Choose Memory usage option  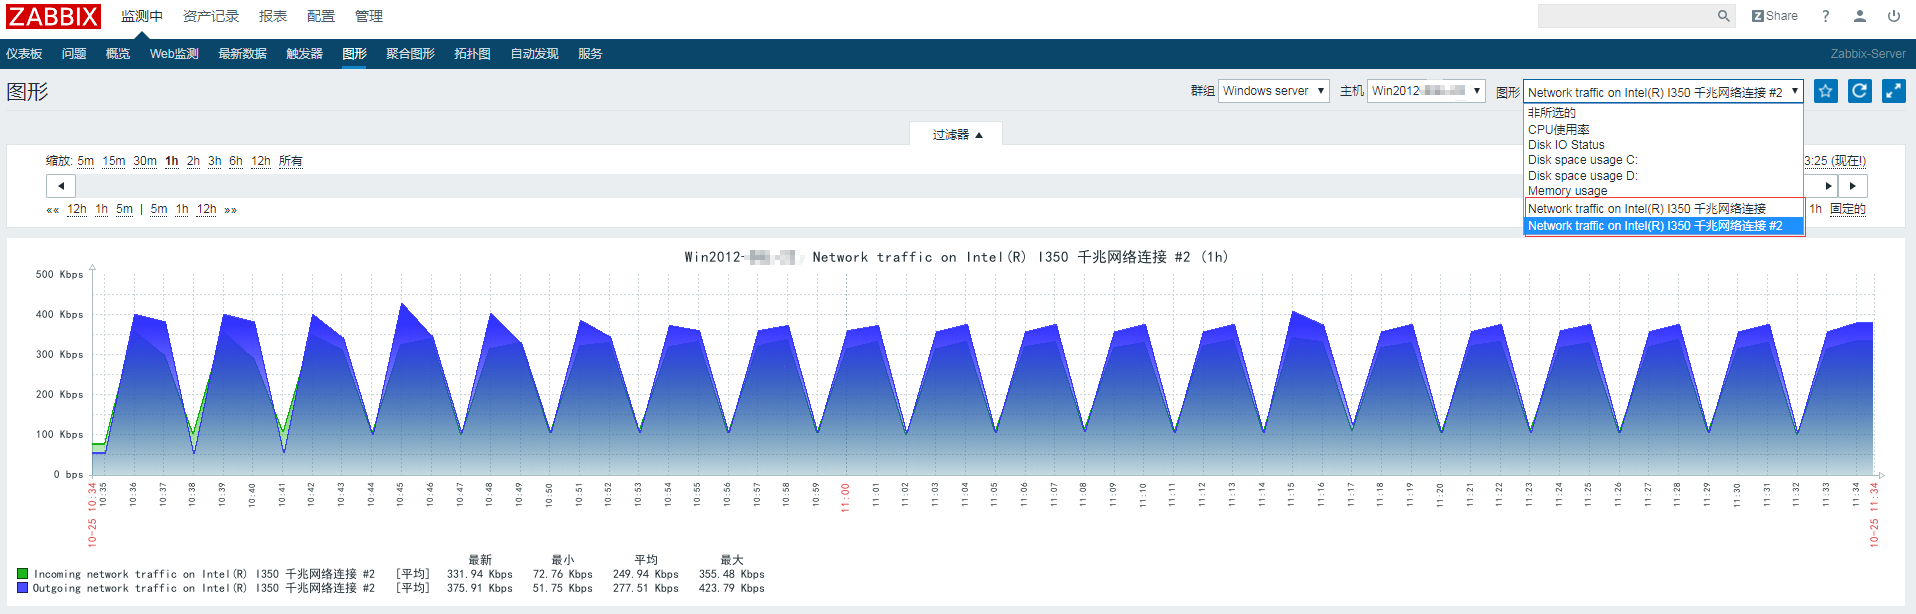pos(1663,191)
